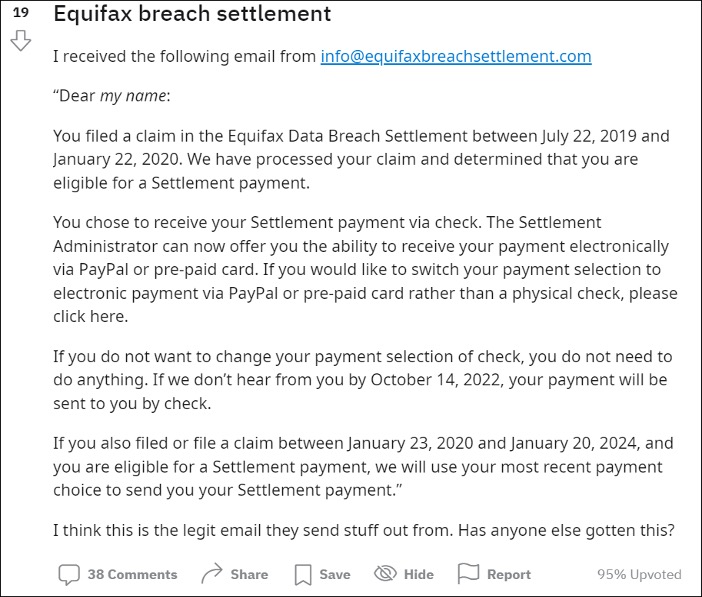Open the 38 Comments label
702x597 pixels.
coord(132,574)
